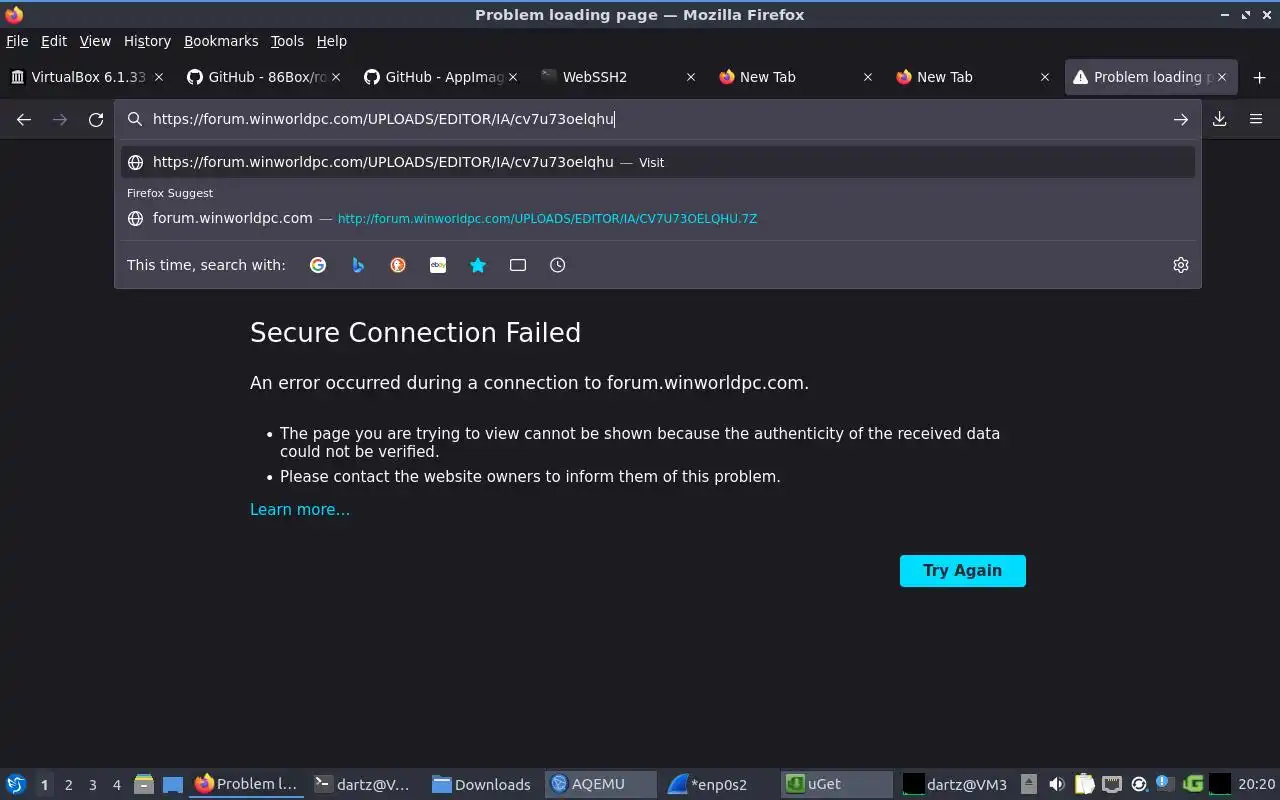
Task: Click the Go arrow in the address bar
Action: tap(1181, 119)
